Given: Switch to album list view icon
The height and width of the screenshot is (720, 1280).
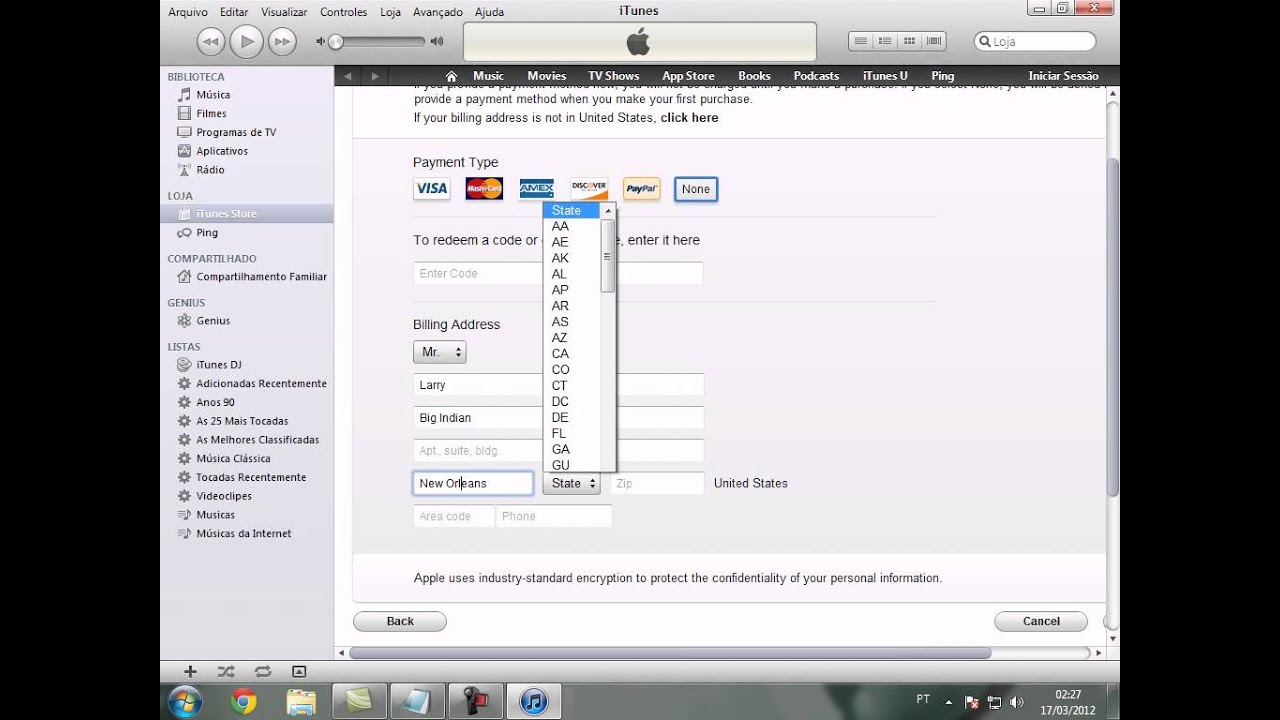Looking at the screenshot, I should coord(884,41).
